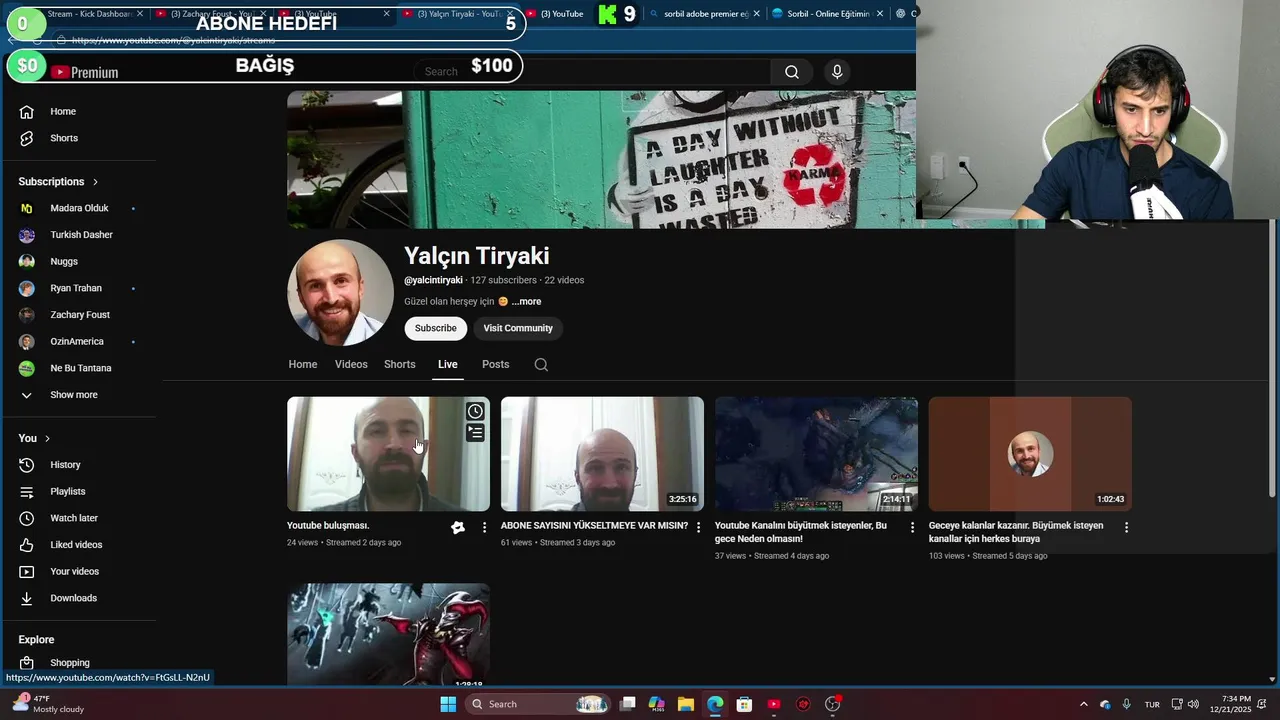The image size is (1280, 720).
Task: Click the Windows taskbar Search box
Action: (x=538, y=704)
